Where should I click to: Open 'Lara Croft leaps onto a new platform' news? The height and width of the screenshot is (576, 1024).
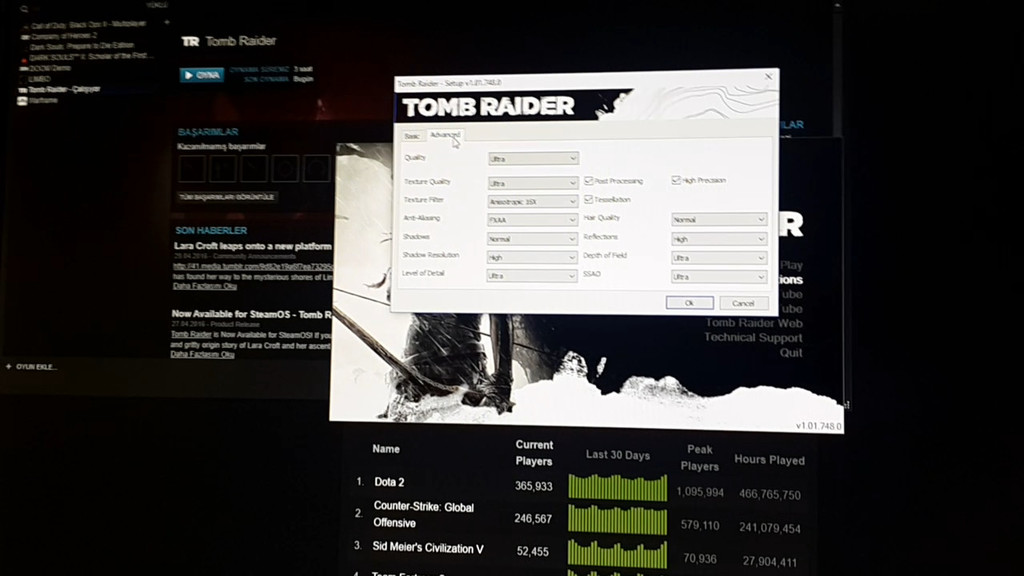[253, 246]
